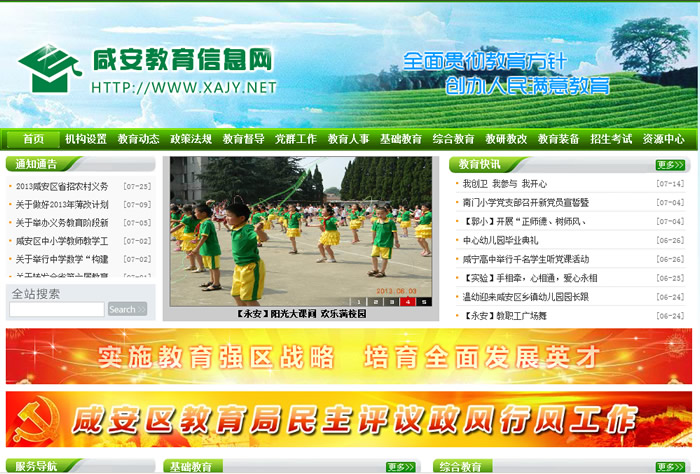Open notice 2013咸安区省招农村义务
Image resolution: width=700 pixels, height=474 pixels.
(x=62, y=187)
